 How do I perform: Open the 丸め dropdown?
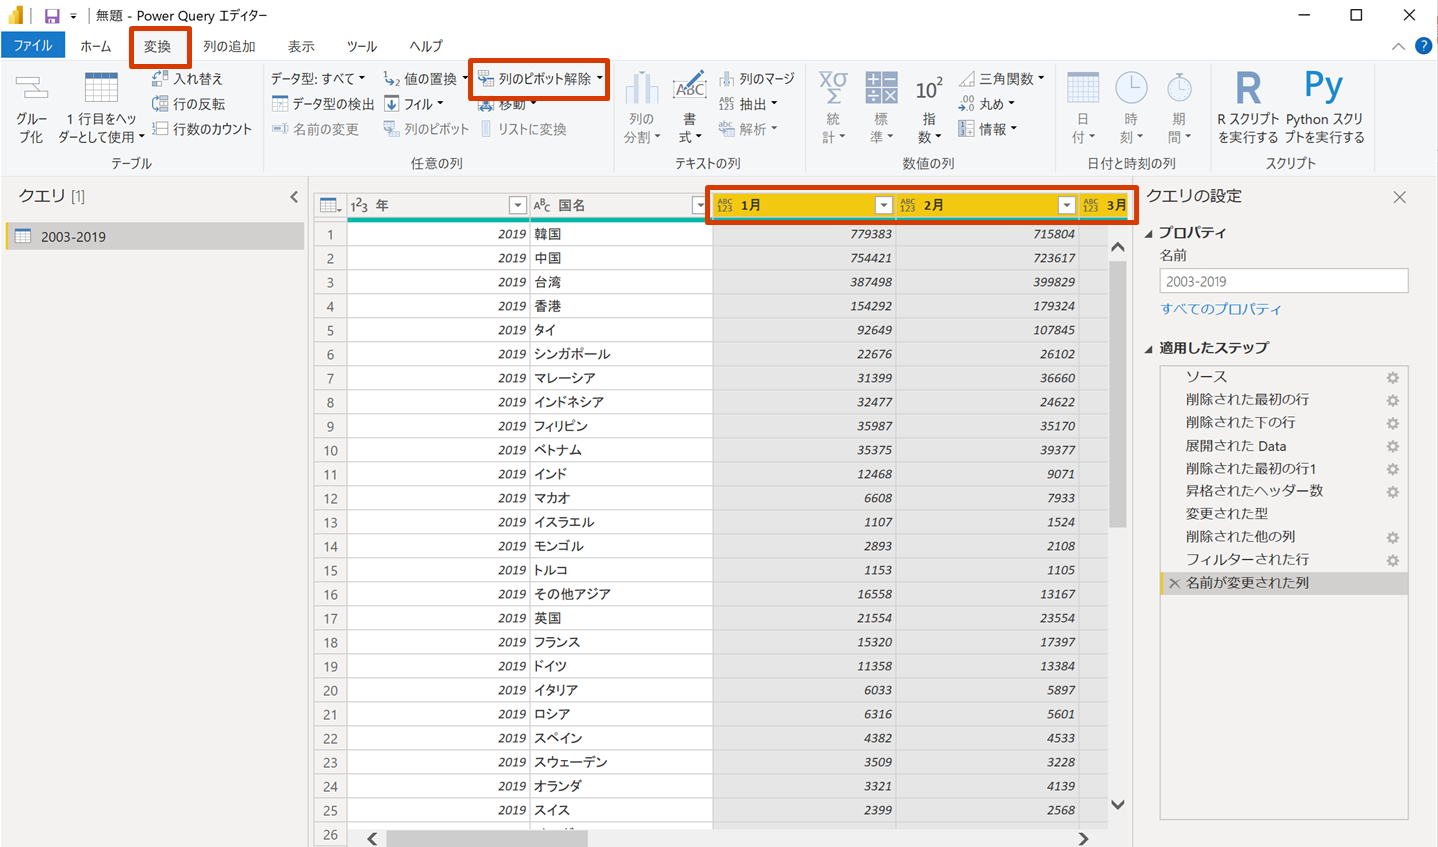click(x=987, y=103)
